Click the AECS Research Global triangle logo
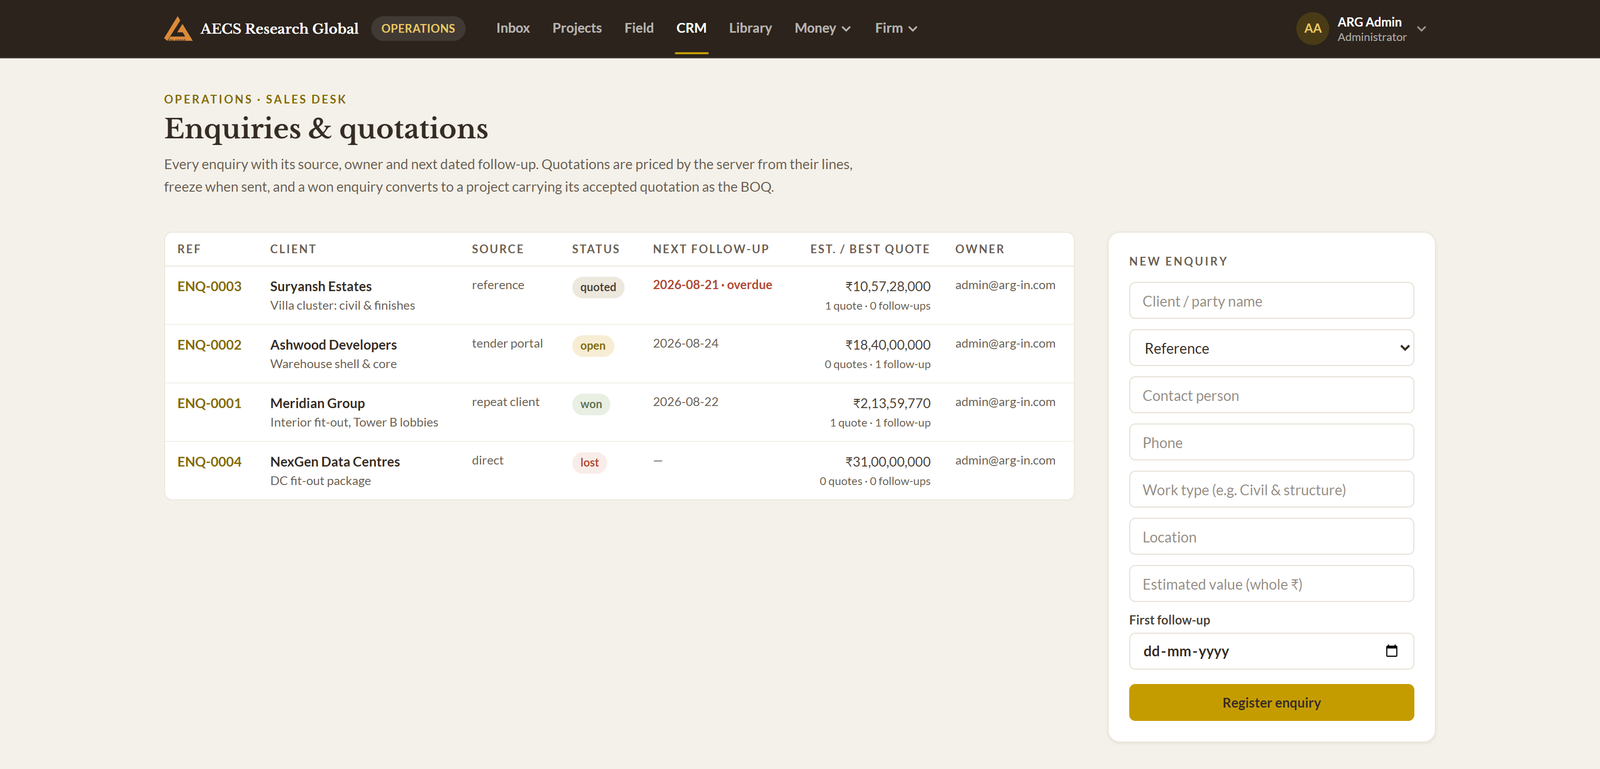Image resolution: width=1600 pixels, height=769 pixels. (x=178, y=28)
